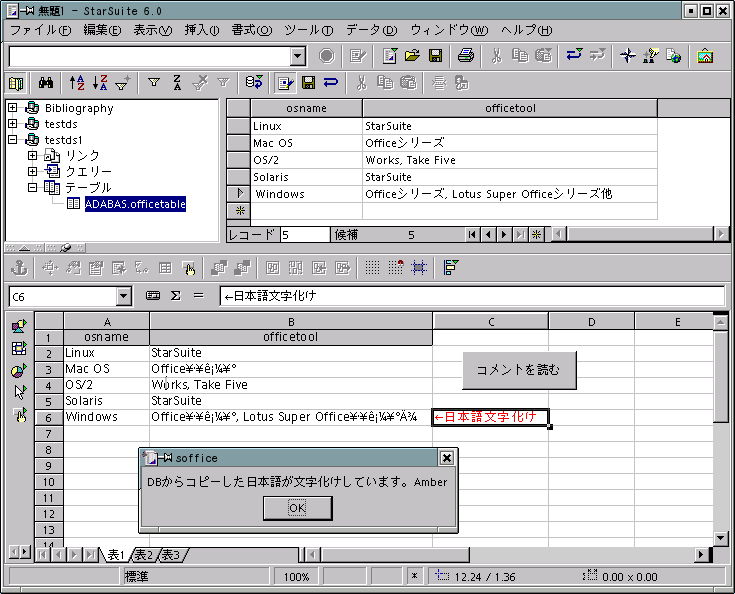Collapse the テーブル node
The image size is (735, 594).
(32, 188)
